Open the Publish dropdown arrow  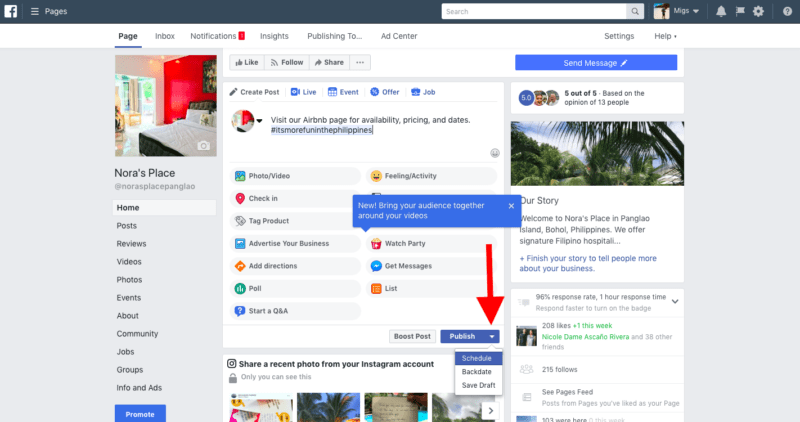coord(492,336)
